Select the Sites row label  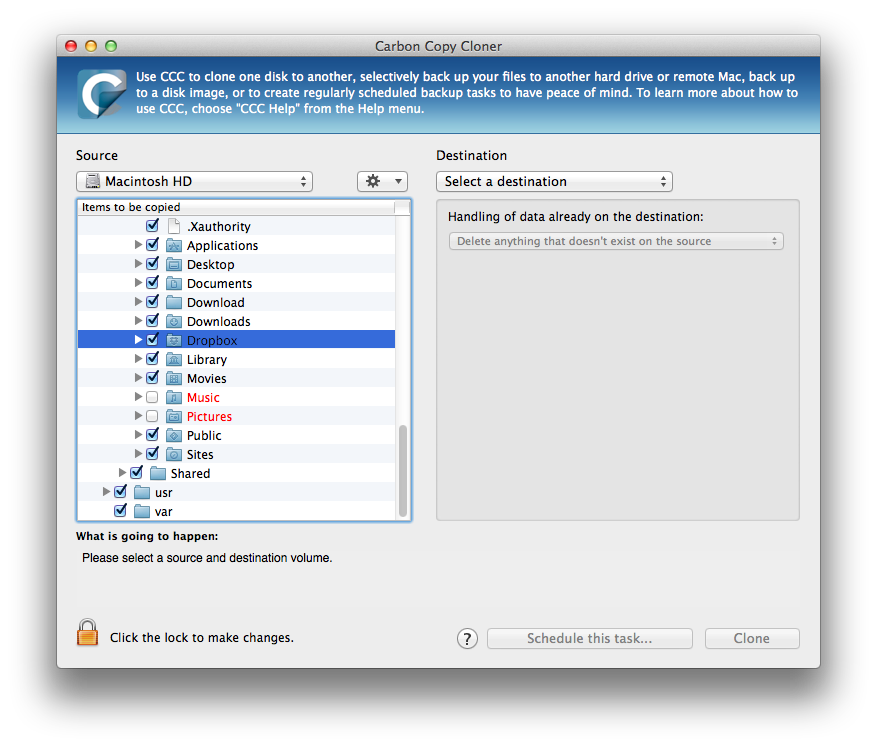200,455
